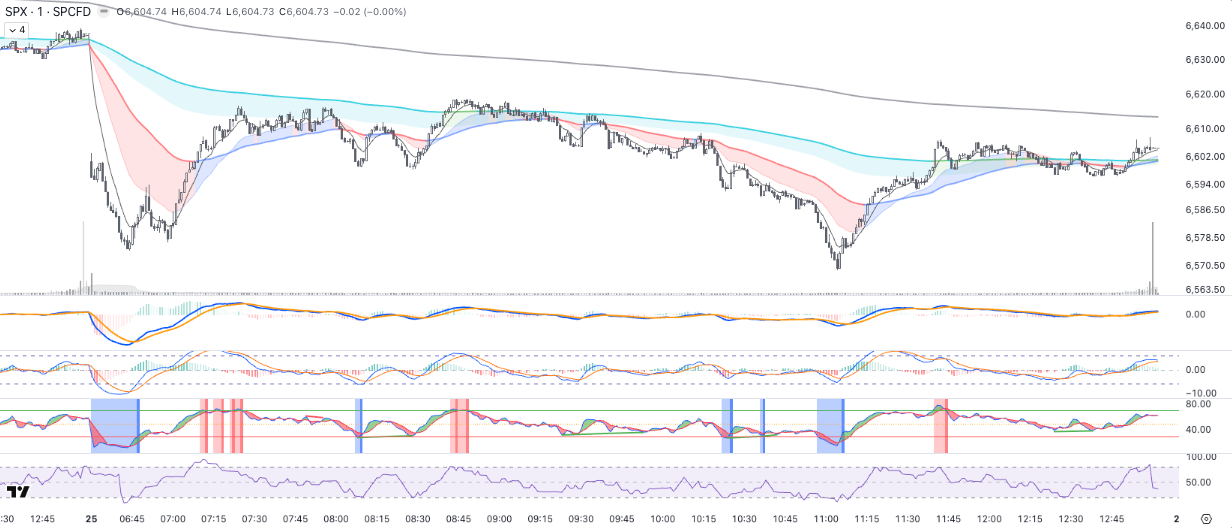Viewport: 1232px width, 528px height.
Task: Click the SPX · 1 · SPCFD symbol title
Action: pyautogui.click(x=47, y=12)
